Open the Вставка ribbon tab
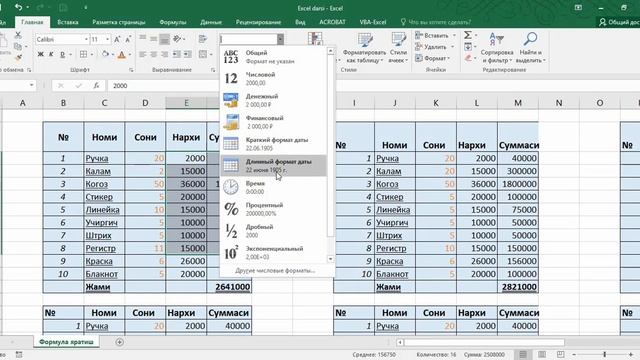This screenshot has height=360, width=640. tap(68, 22)
